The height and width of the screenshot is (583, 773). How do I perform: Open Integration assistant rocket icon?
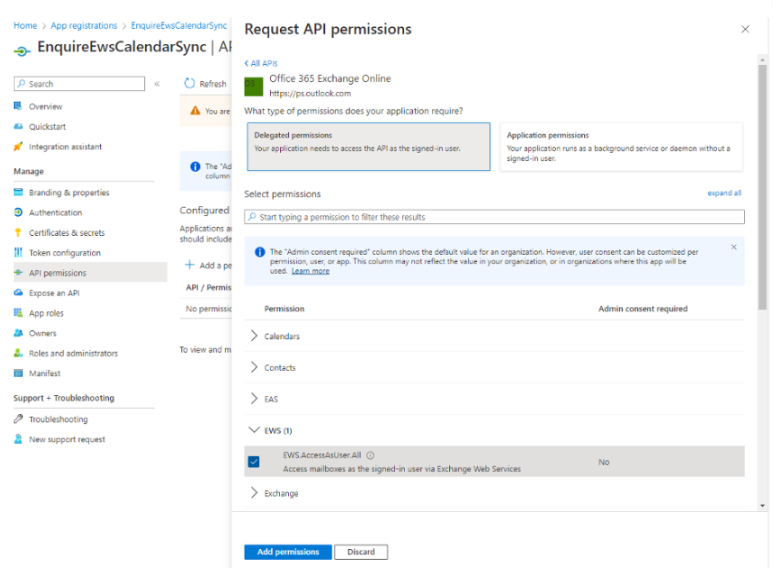click(x=18, y=146)
